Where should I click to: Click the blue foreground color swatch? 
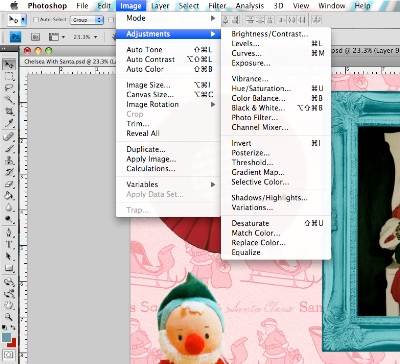6,338
